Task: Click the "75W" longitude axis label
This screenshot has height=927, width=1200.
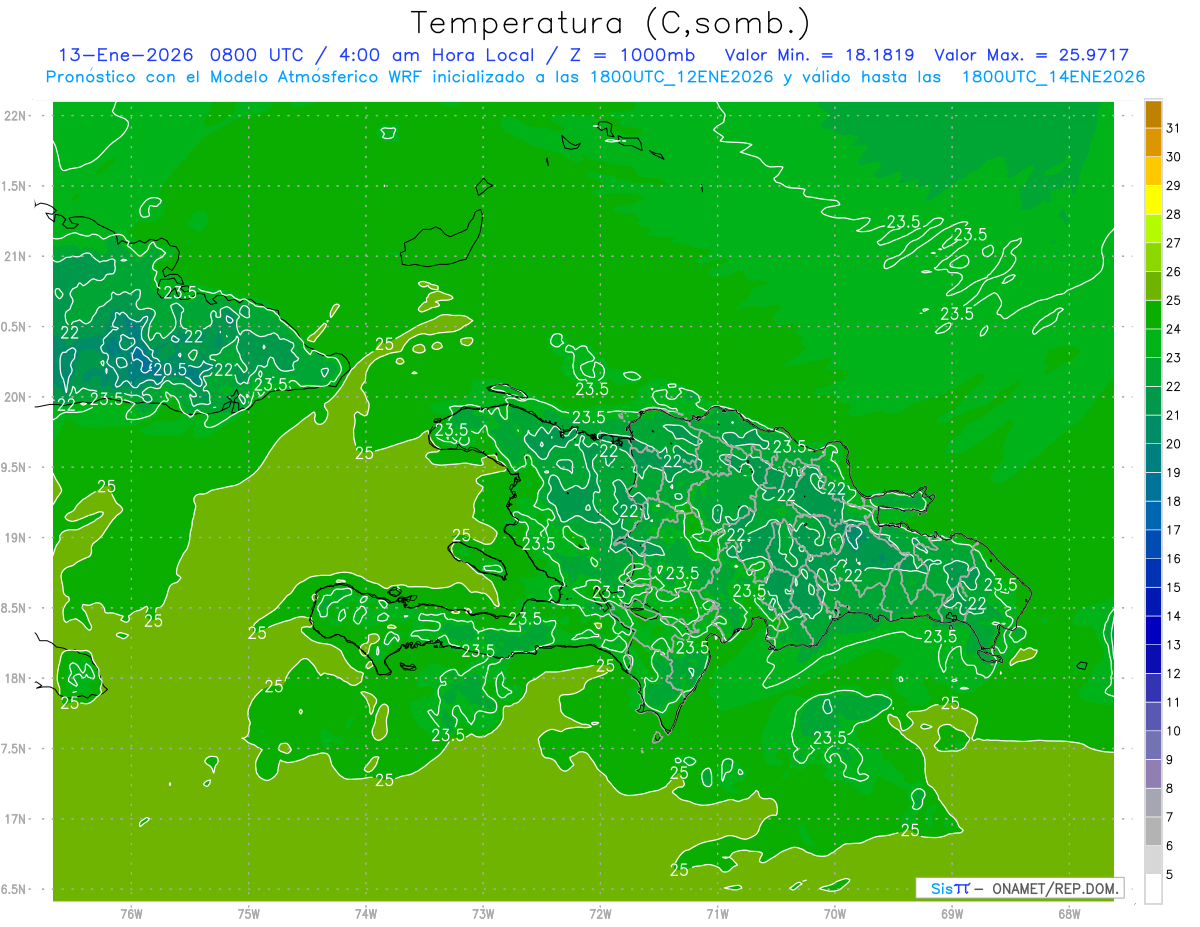Action: pyautogui.click(x=249, y=913)
